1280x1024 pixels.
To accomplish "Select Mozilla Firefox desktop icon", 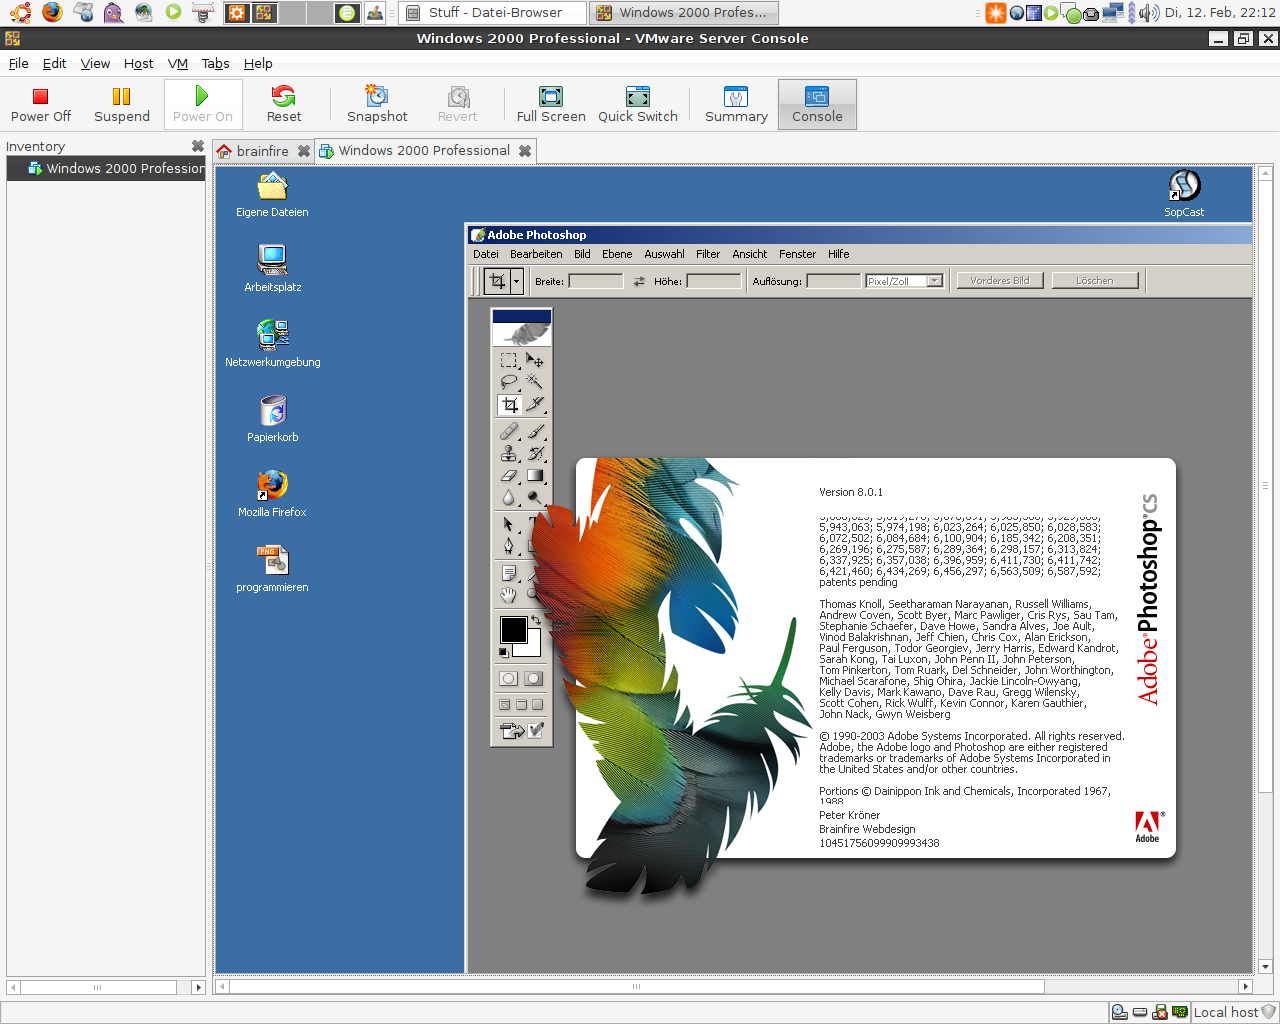I will 272,493.
